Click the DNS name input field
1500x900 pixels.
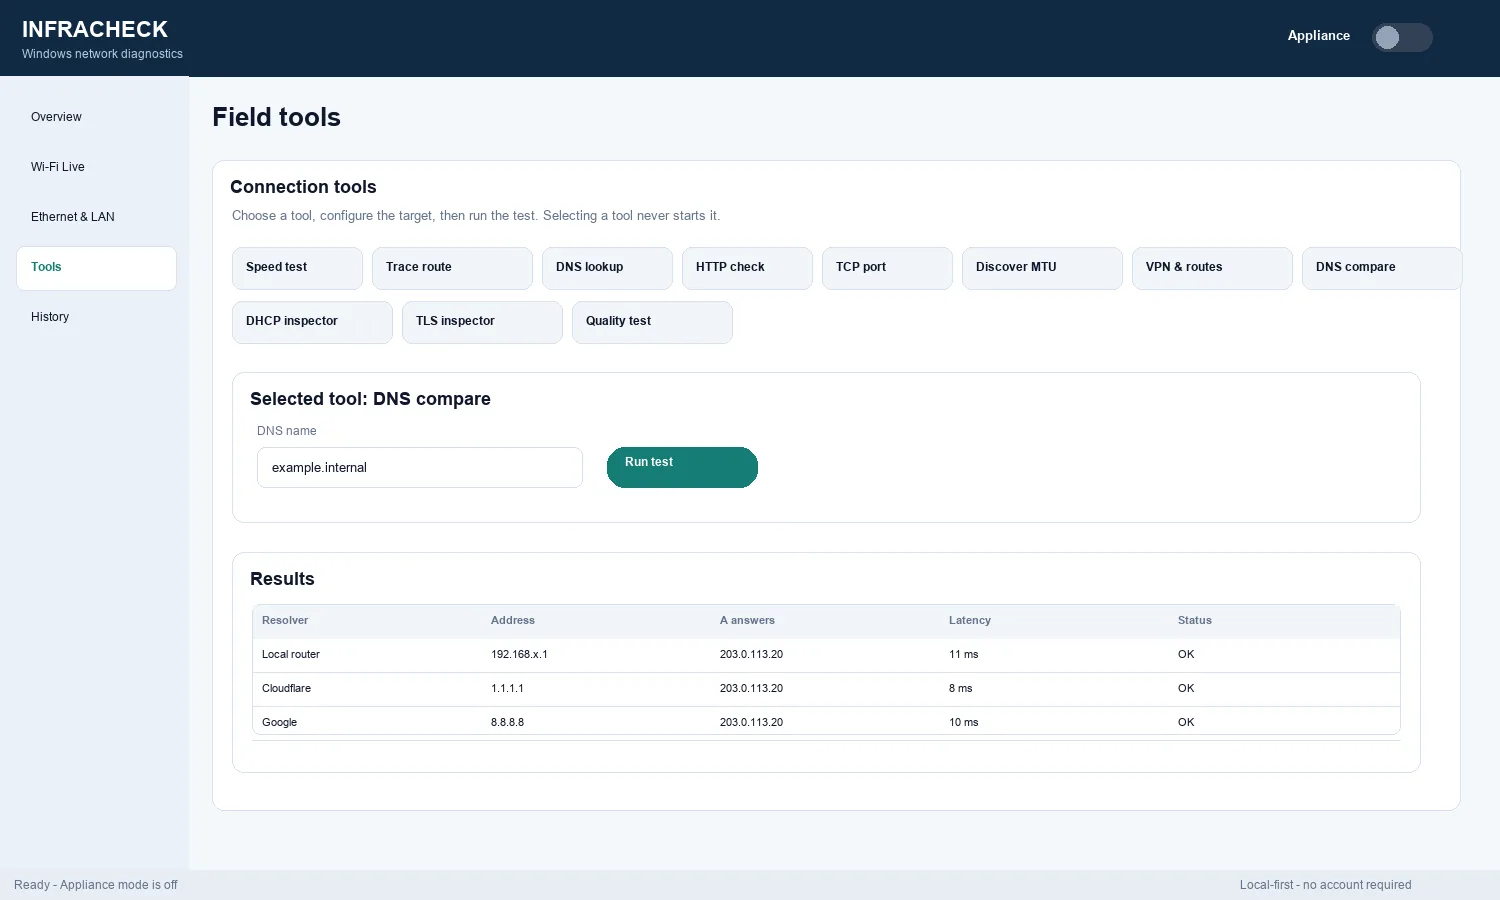[x=420, y=467]
